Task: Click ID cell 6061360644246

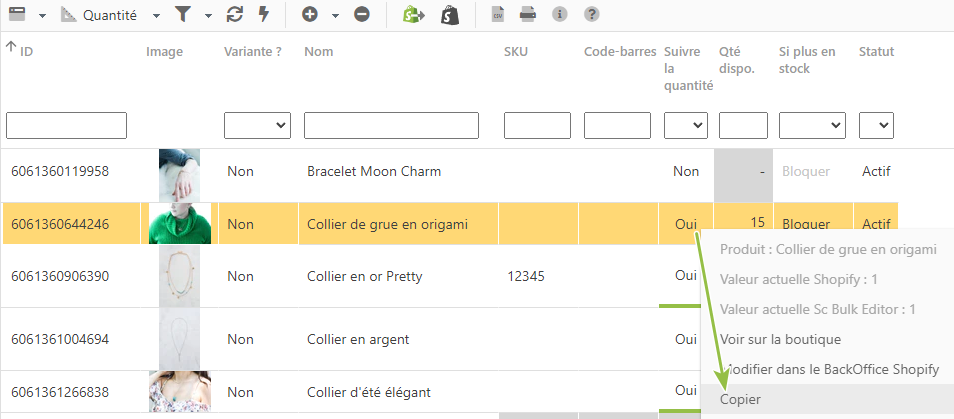Action: [60, 224]
